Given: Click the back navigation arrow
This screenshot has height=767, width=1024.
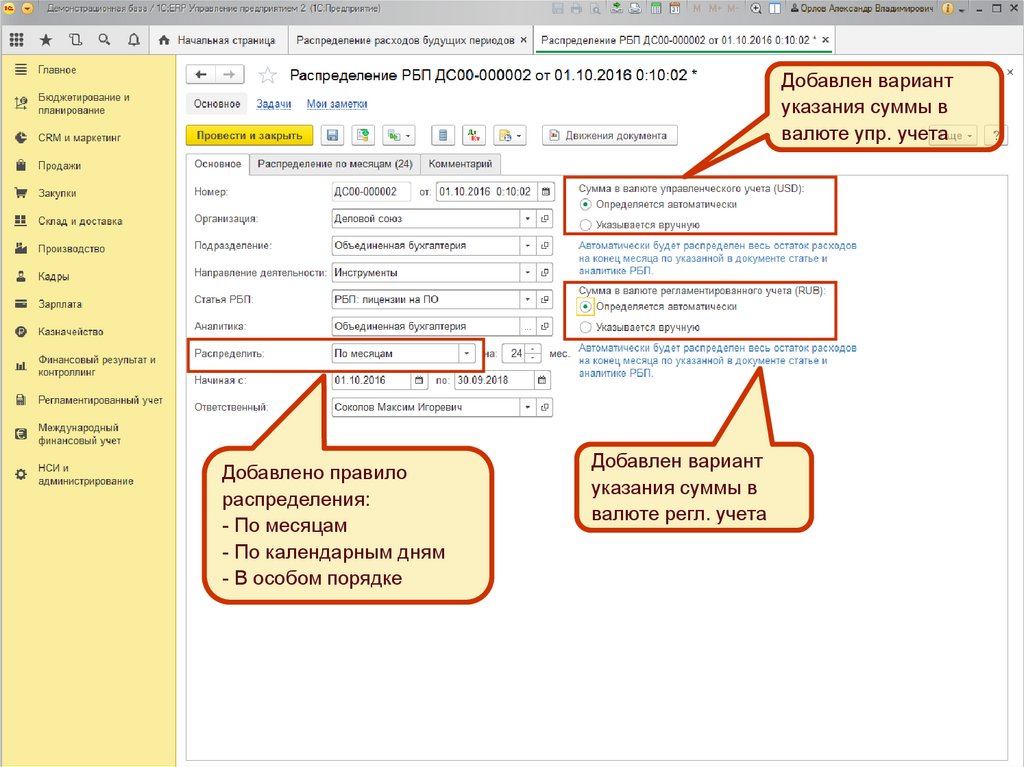Looking at the screenshot, I should tap(202, 75).
